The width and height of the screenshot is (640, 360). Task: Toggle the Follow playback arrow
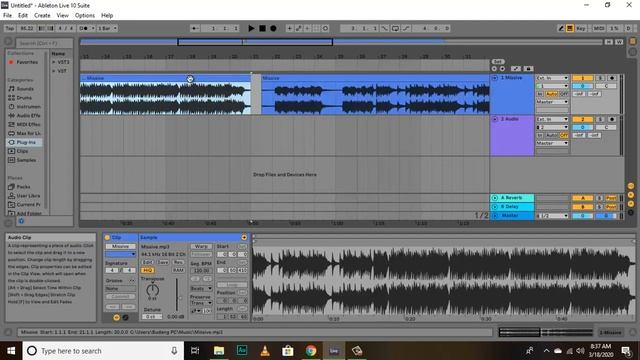click(195, 28)
